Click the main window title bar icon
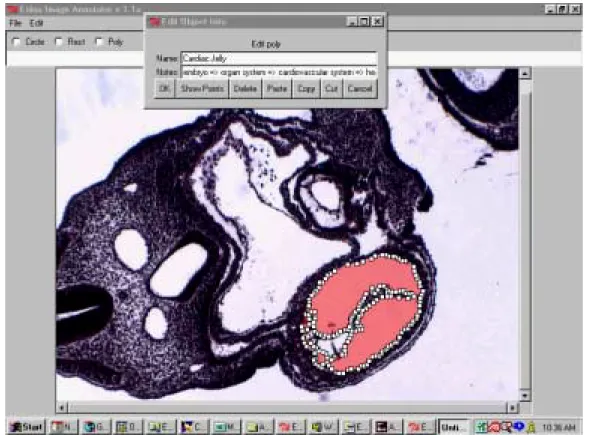The width and height of the screenshot is (591, 435). (13, 9)
